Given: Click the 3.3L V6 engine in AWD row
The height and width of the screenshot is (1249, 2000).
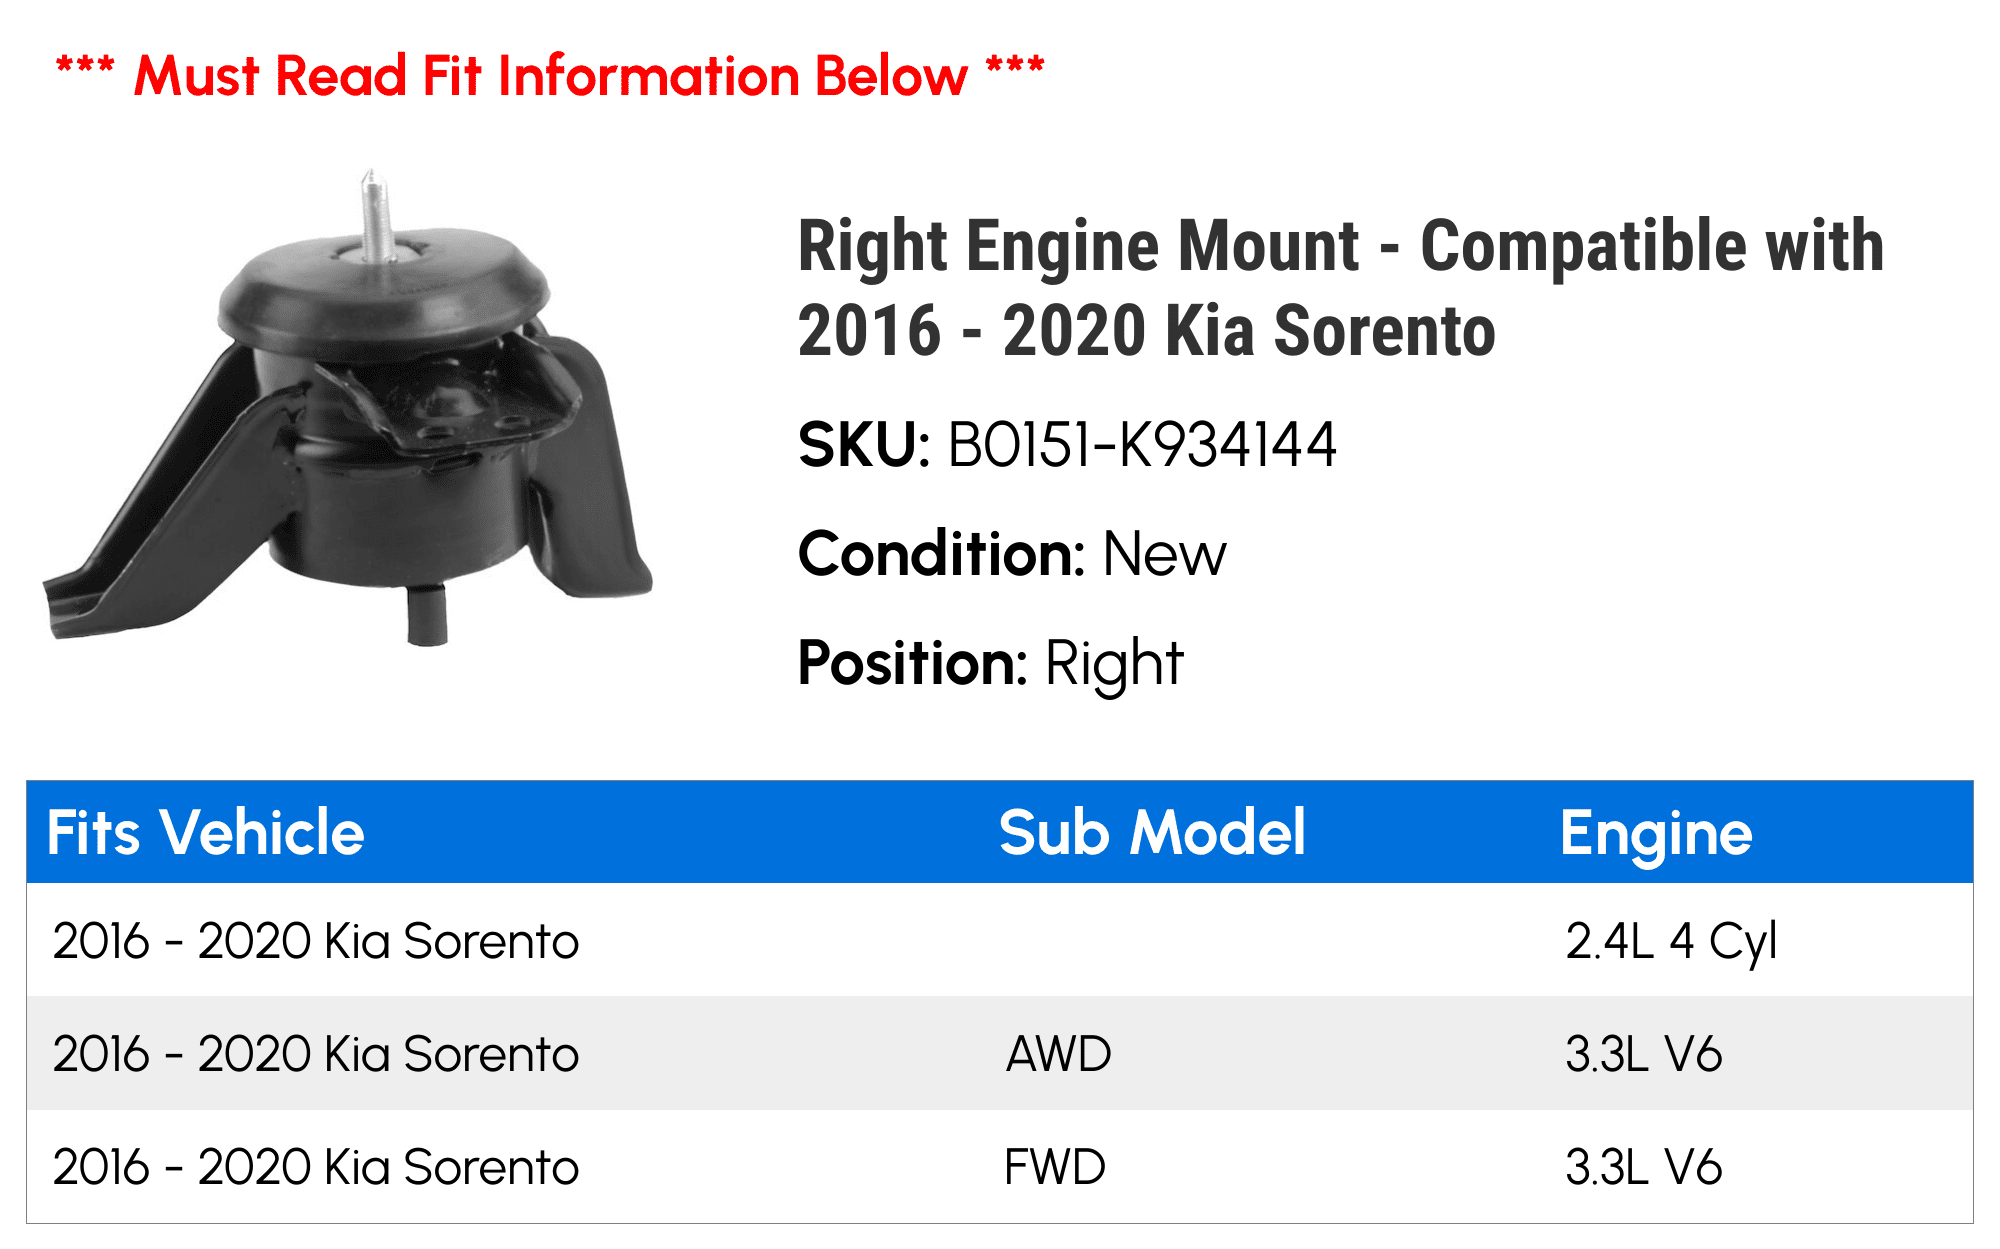Looking at the screenshot, I should (1643, 1054).
